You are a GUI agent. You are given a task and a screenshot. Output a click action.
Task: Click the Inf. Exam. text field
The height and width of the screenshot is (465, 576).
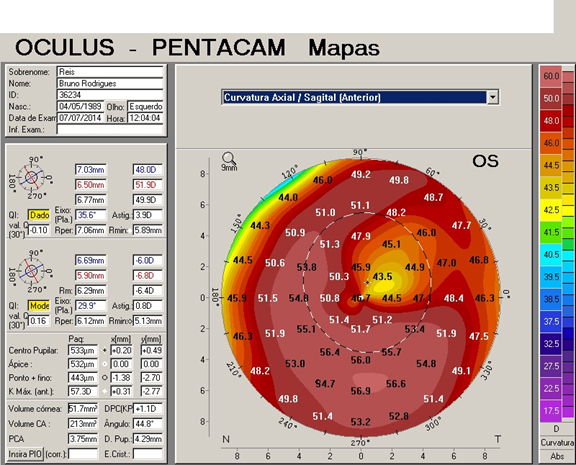click(110, 129)
